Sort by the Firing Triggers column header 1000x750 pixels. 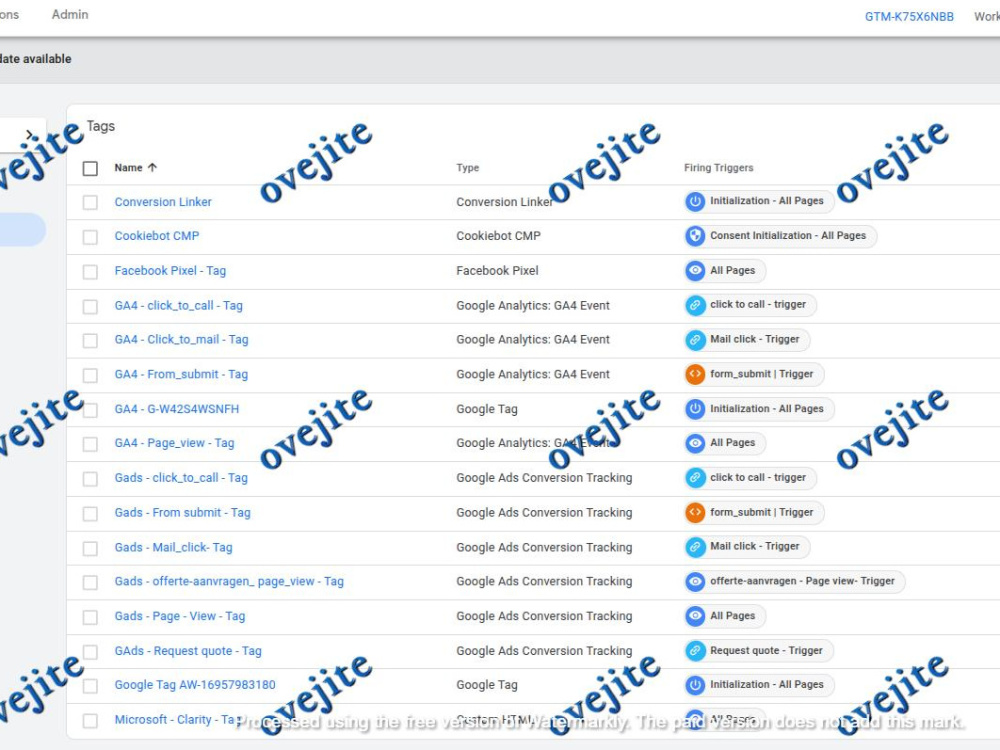719,168
